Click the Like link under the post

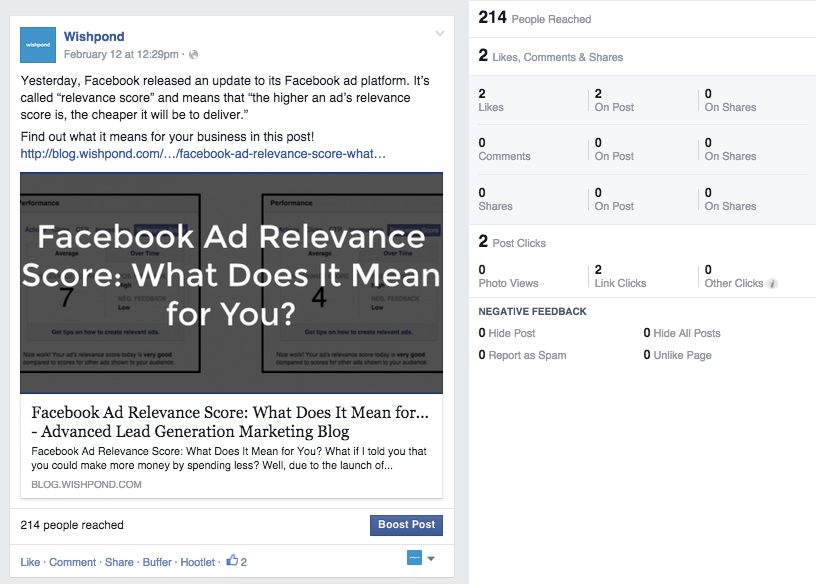(30, 562)
